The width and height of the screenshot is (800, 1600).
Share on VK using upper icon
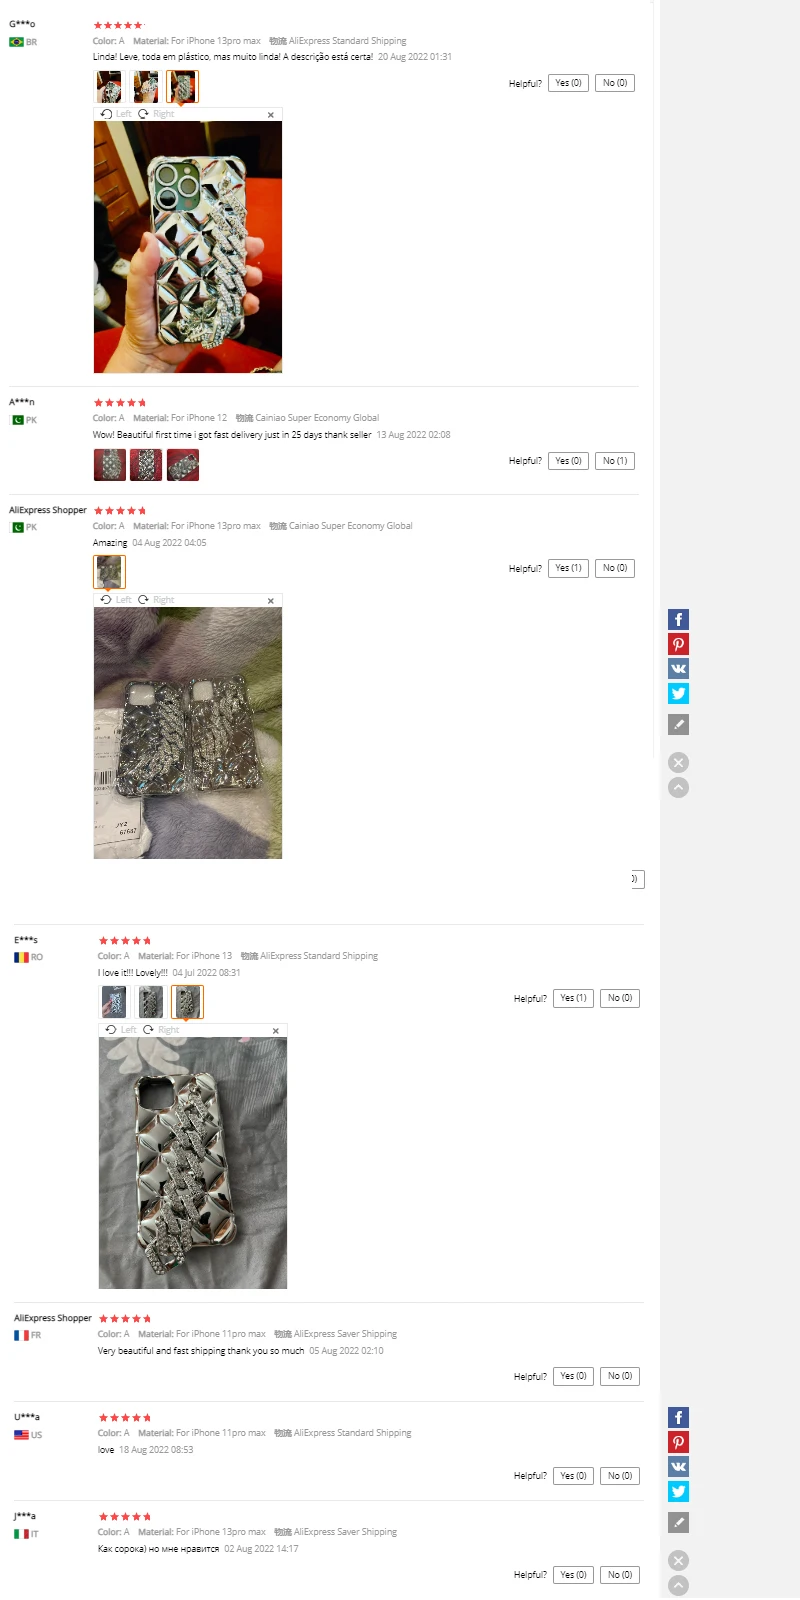[678, 669]
